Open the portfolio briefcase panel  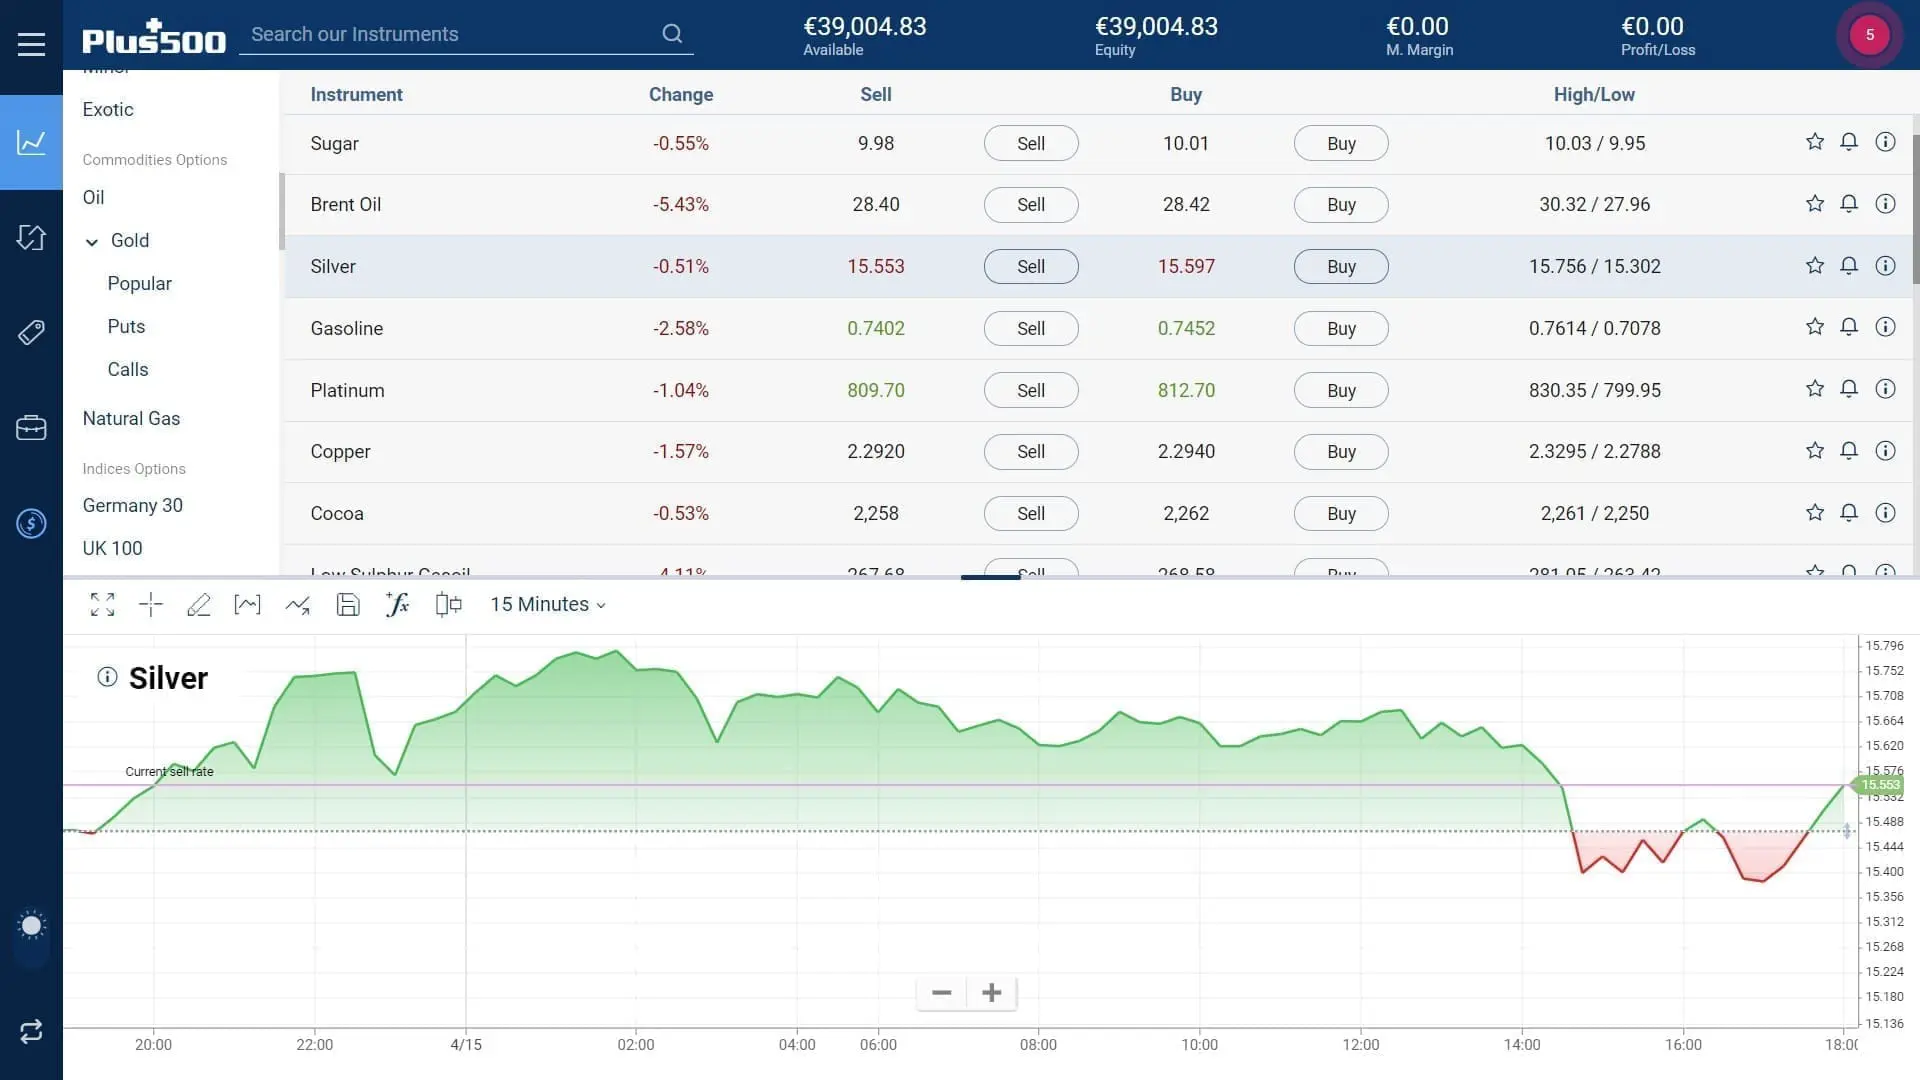point(31,428)
